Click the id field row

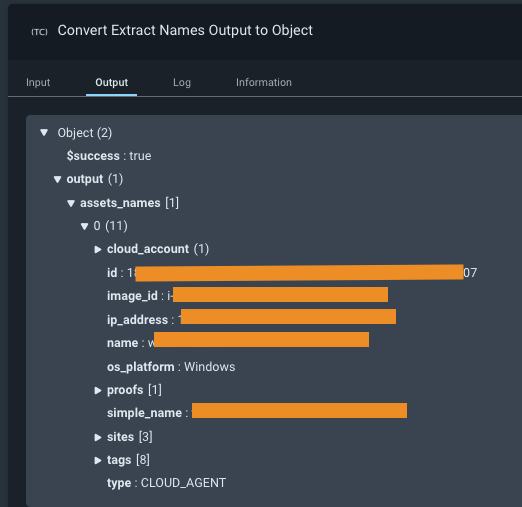coord(292,273)
